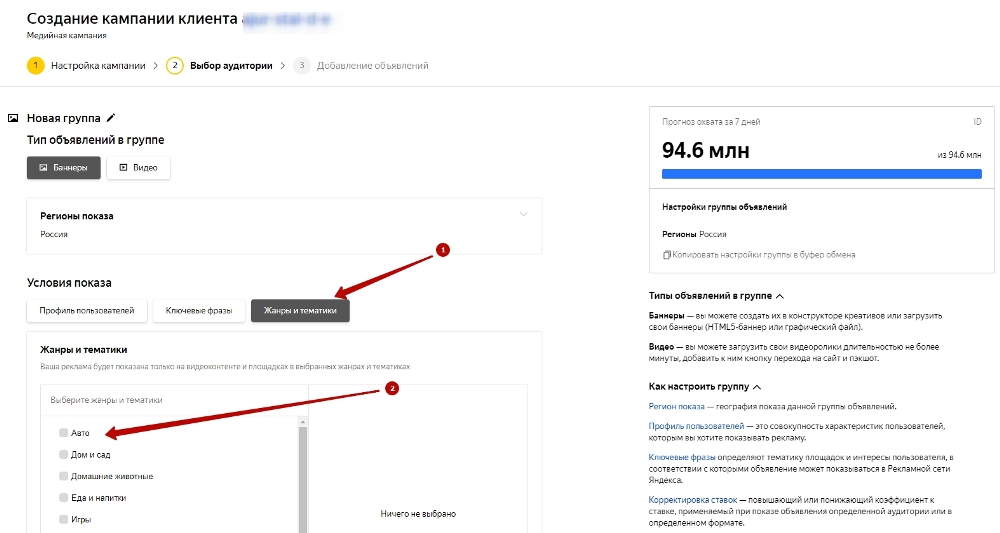The image size is (1000, 533).
Task: Click step 1 circle Настройка кампании
Action: coord(35,66)
